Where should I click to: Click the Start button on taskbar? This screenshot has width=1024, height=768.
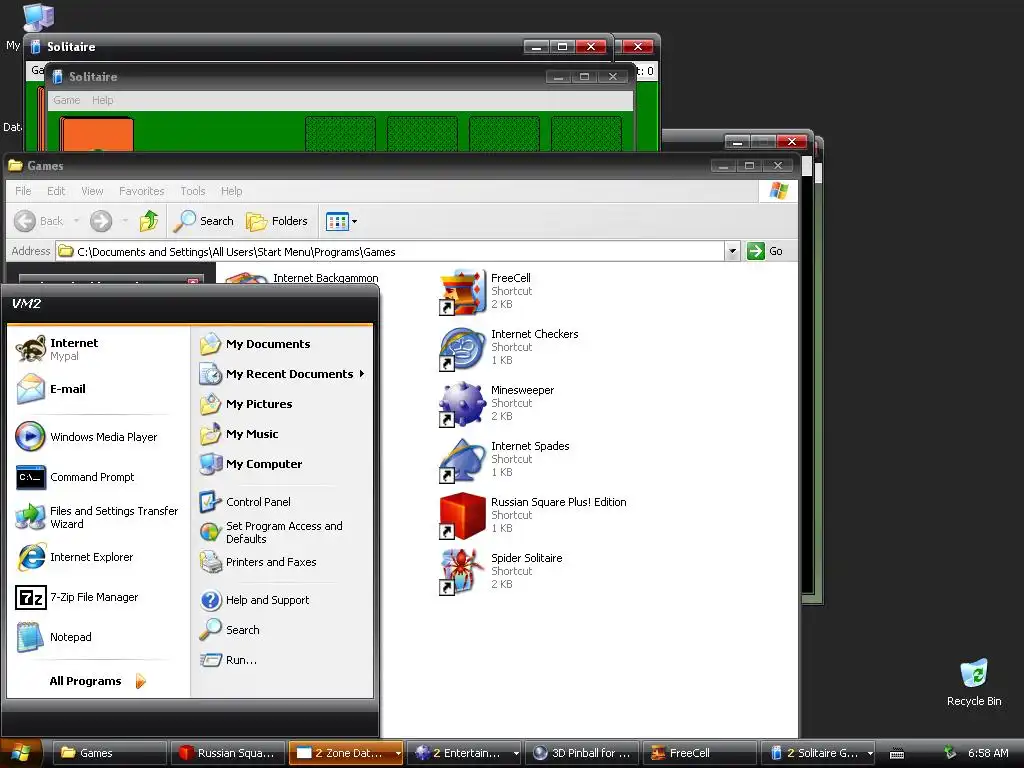click(21, 753)
